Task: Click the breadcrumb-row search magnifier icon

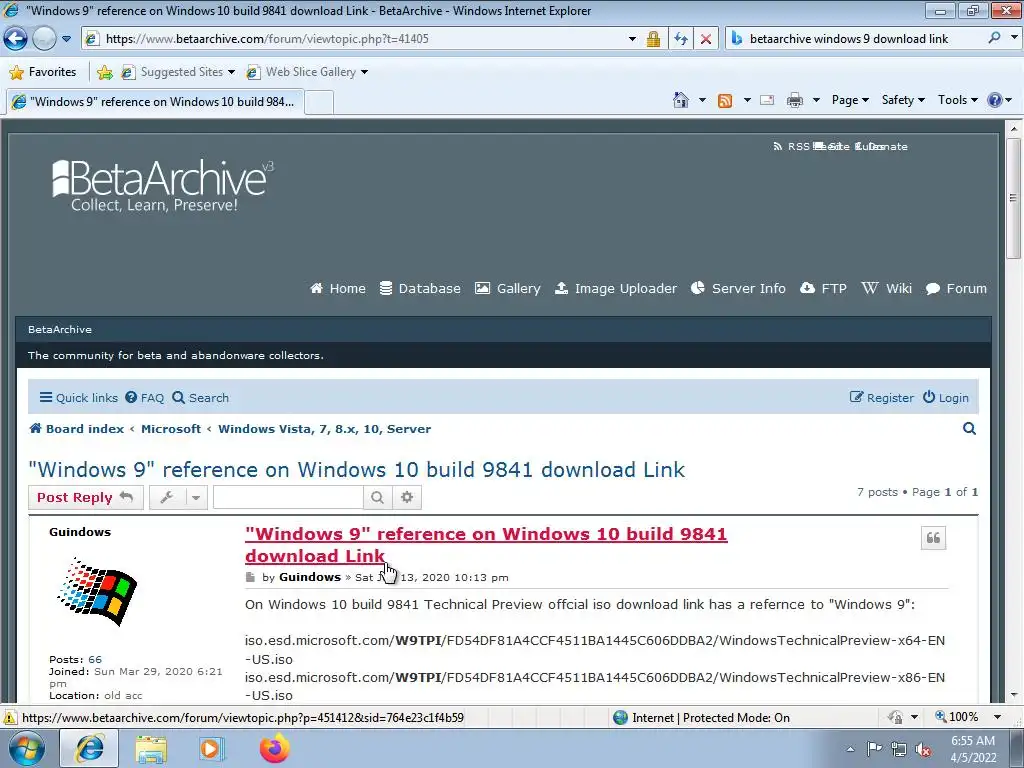Action: (970, 428)
